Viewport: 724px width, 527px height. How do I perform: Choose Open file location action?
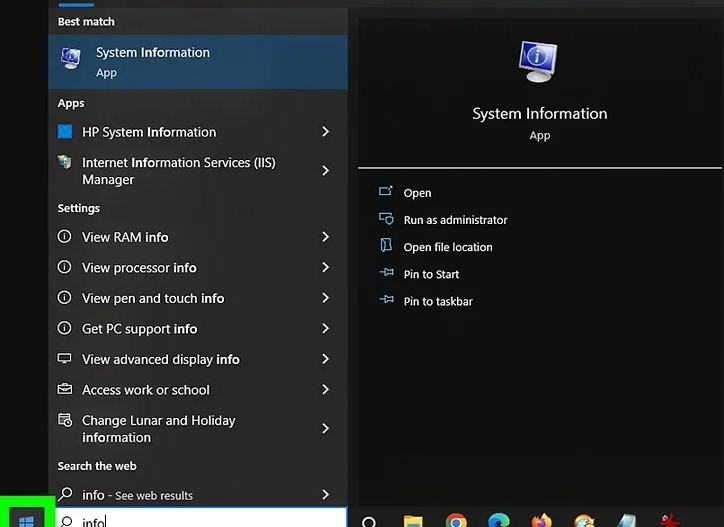click(x=448, y=247)
